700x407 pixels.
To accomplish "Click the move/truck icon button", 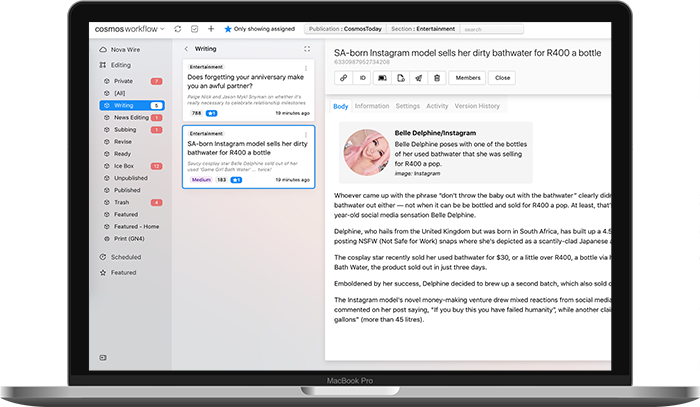I will tap(382, 78).
